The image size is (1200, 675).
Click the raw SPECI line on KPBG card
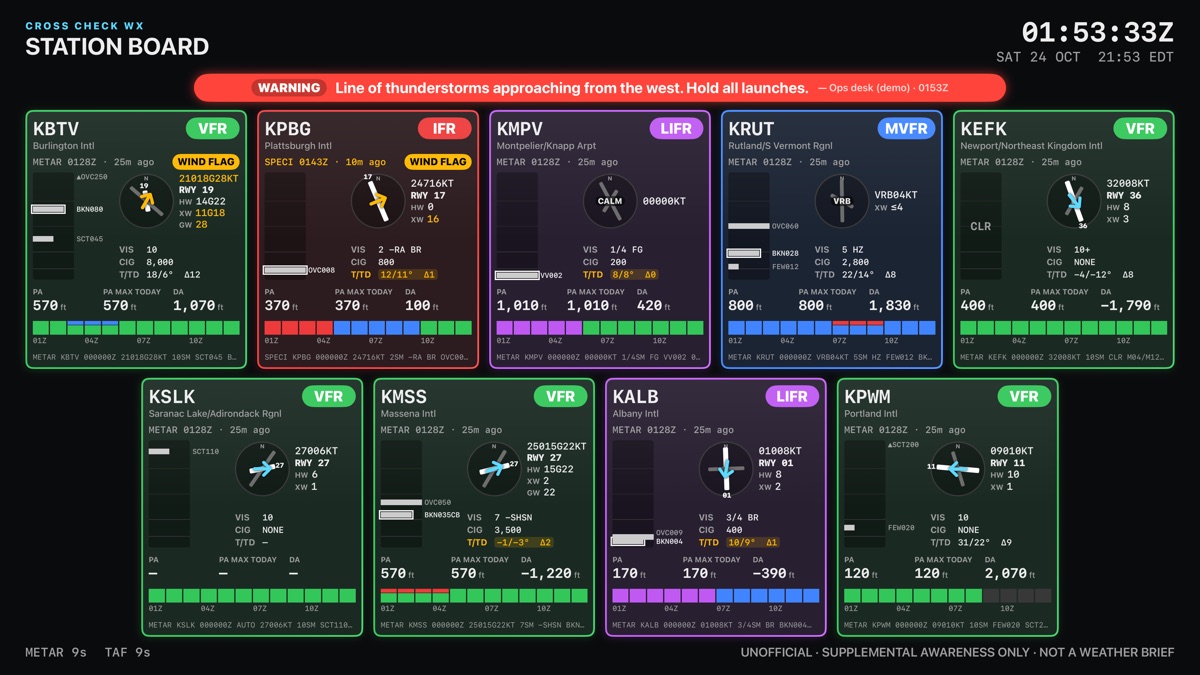click(368, 357)
